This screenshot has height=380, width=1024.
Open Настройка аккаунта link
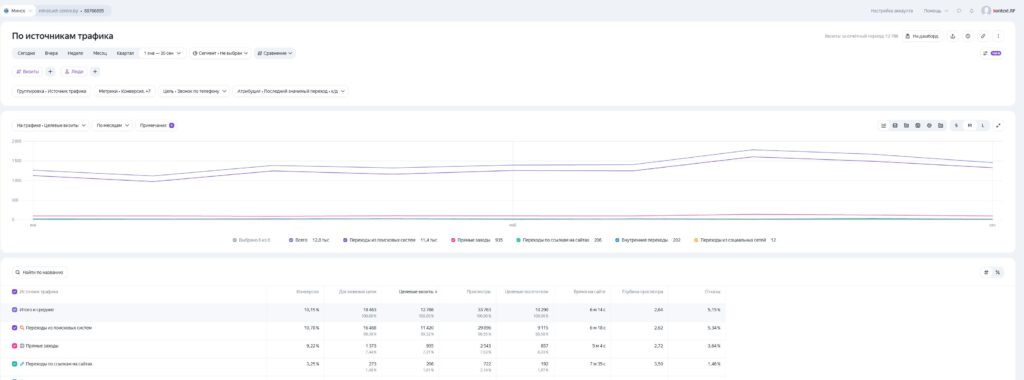(x=891, y=11)
